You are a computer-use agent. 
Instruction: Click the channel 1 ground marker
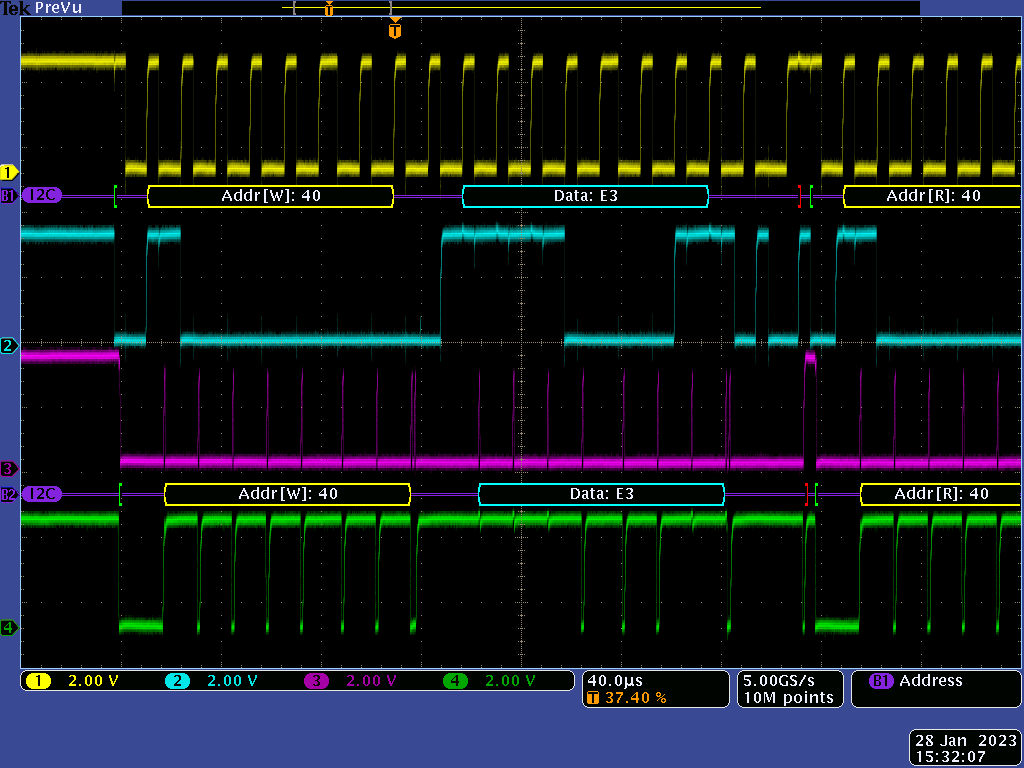pos(9,172)
